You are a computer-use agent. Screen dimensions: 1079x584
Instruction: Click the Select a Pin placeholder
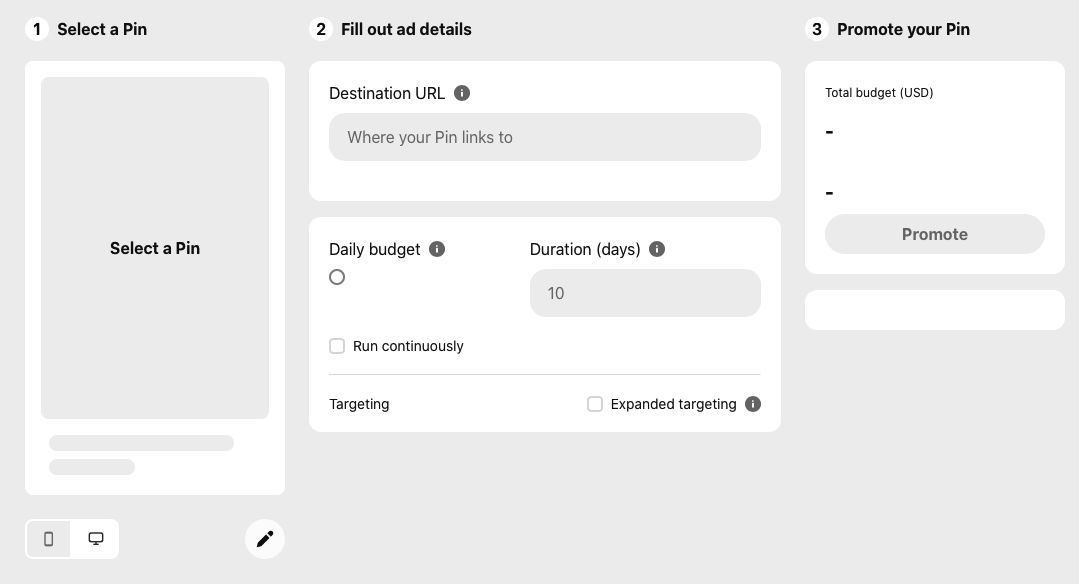pyautogui.click(x=155, y=248)
